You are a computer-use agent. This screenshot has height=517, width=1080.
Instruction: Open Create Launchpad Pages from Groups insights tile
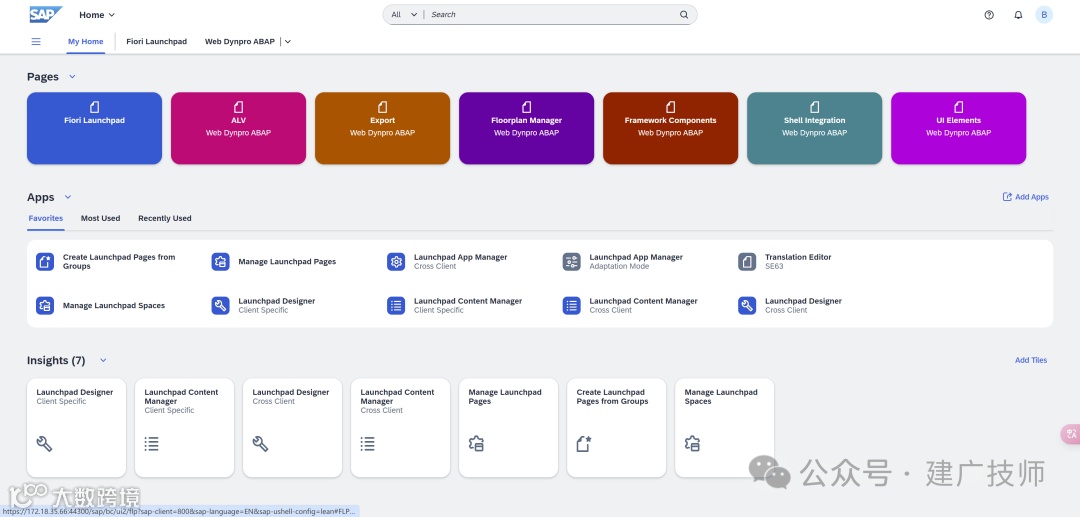click(x=616, y=428)
